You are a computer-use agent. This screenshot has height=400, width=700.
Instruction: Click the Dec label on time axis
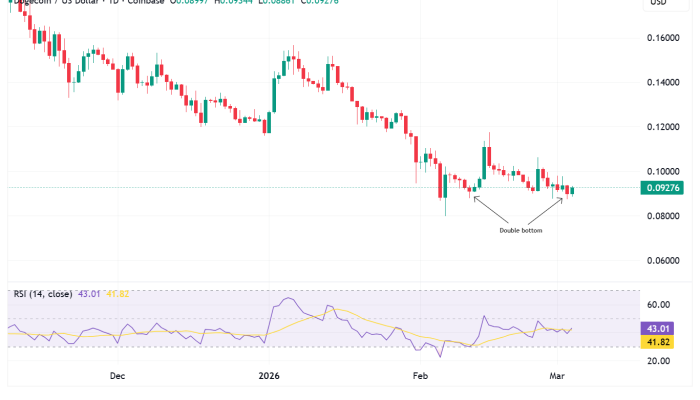[x=117, y=376]
